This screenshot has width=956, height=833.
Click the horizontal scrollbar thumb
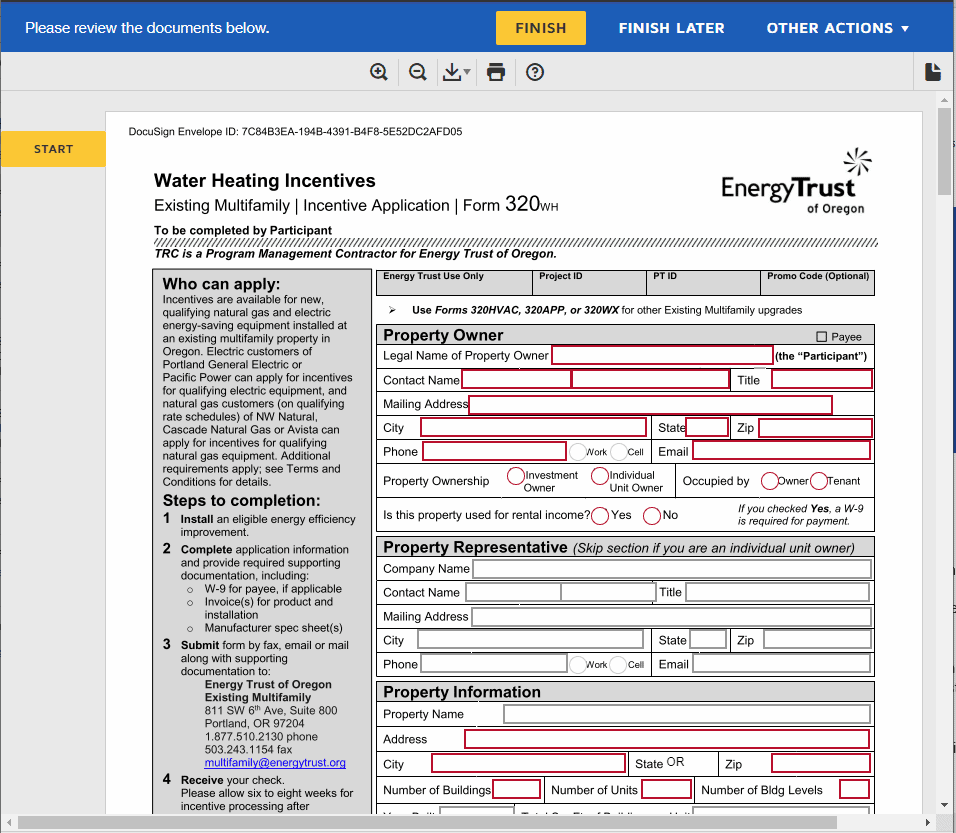click(427, 823)
